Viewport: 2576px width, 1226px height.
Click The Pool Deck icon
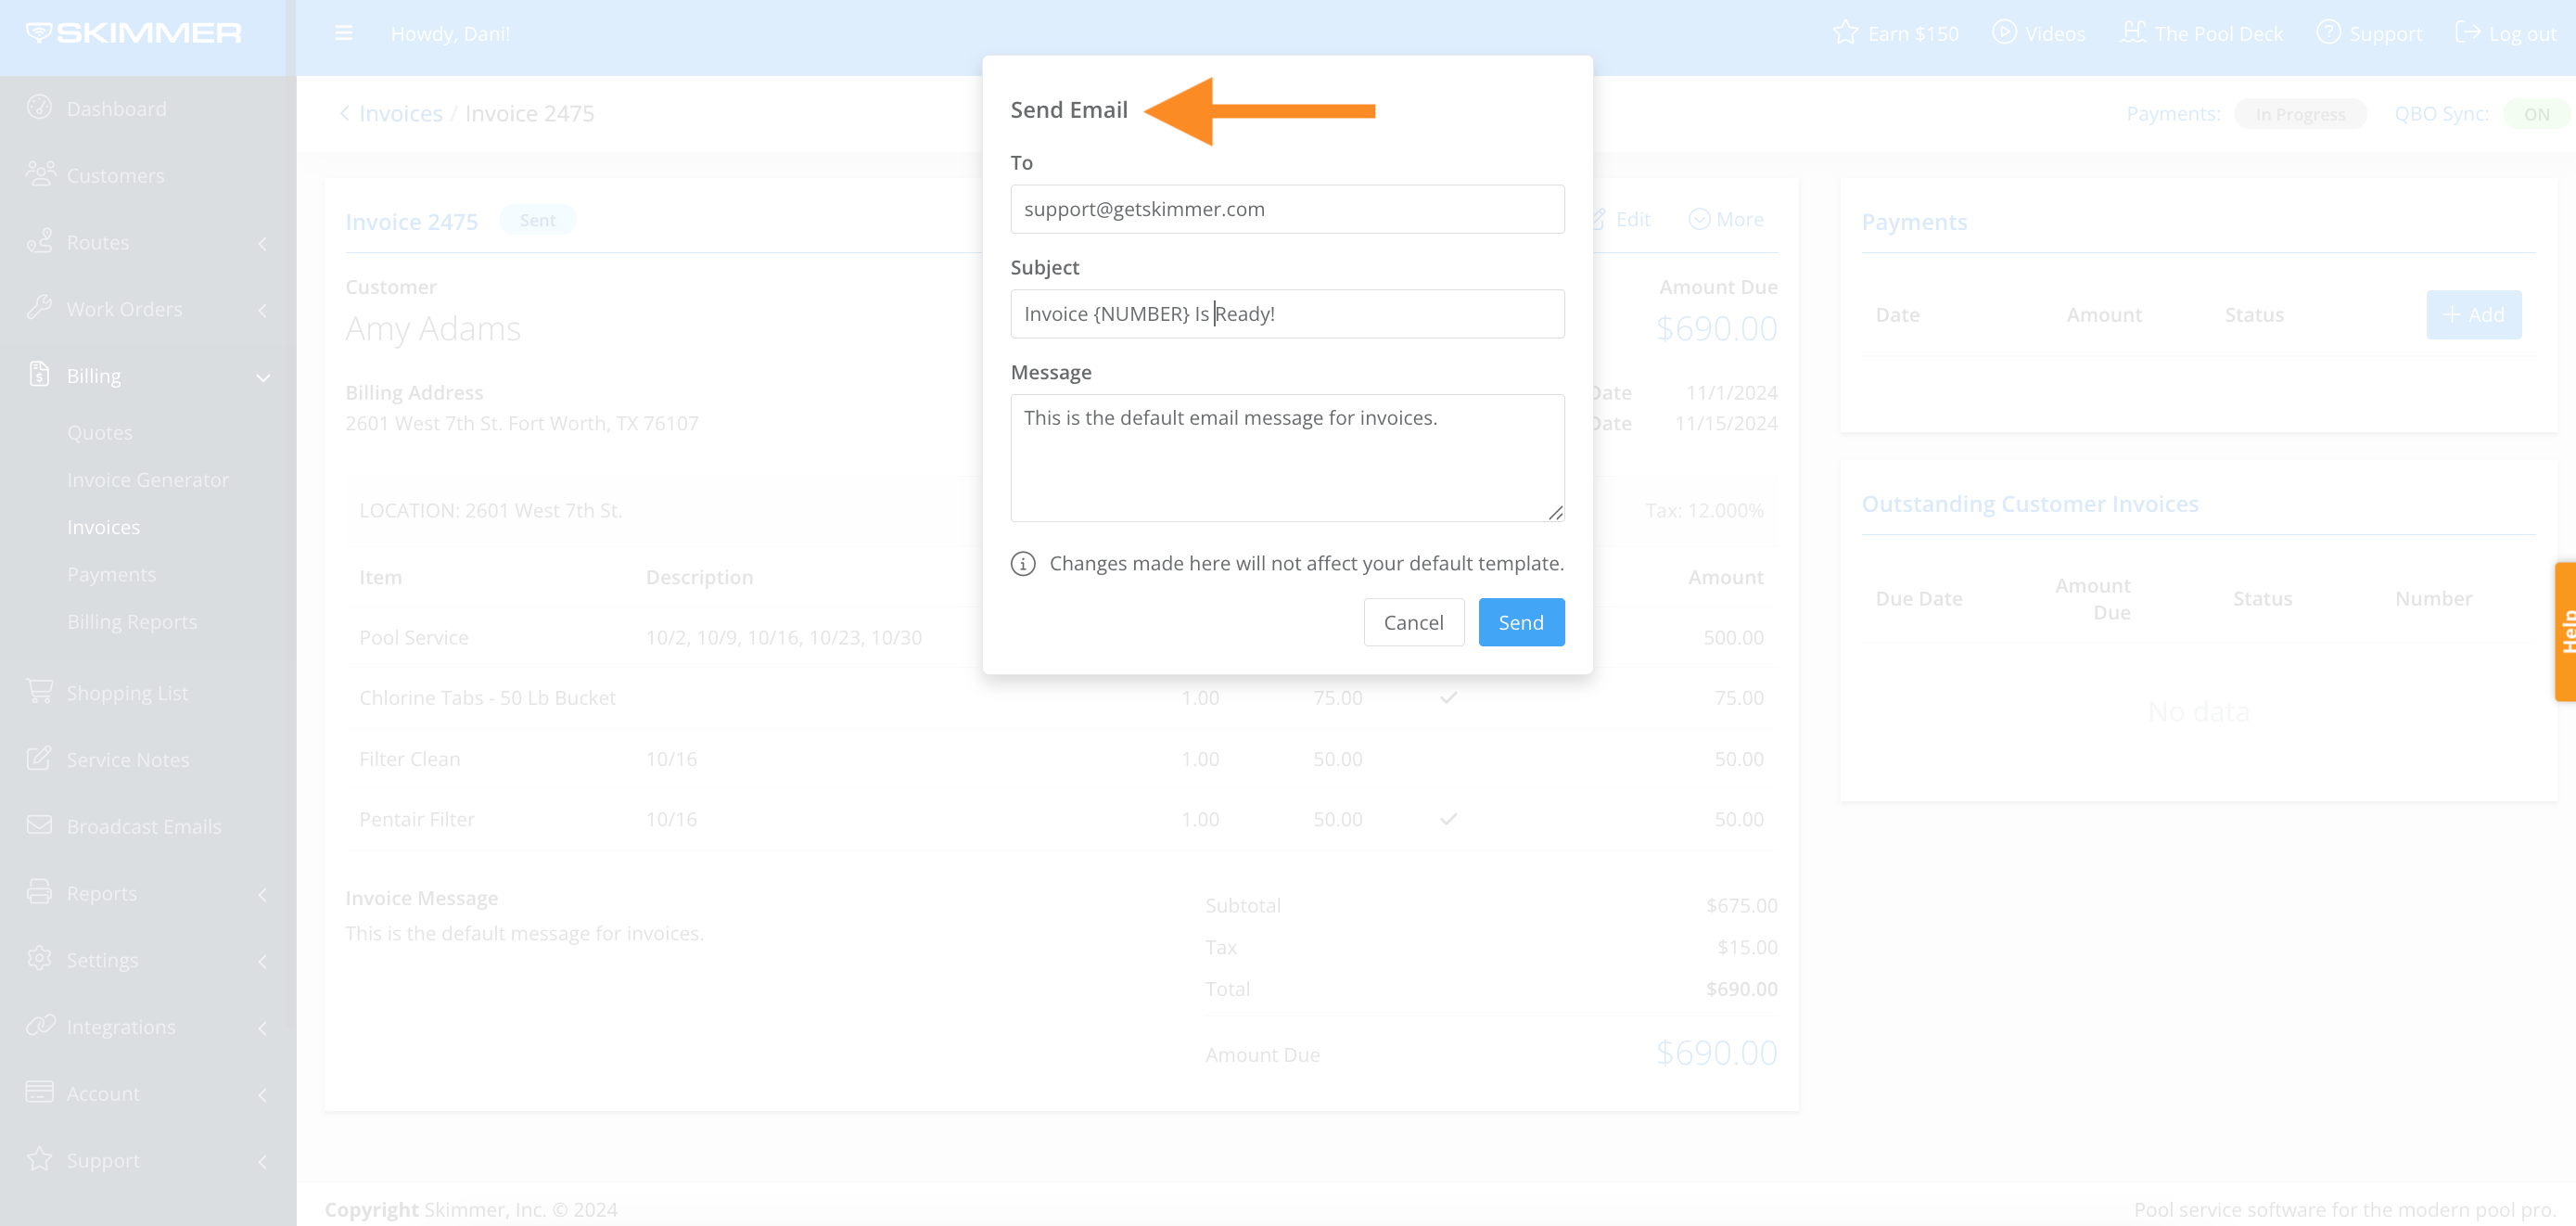pyautogui.click(x=2132, y=33)
